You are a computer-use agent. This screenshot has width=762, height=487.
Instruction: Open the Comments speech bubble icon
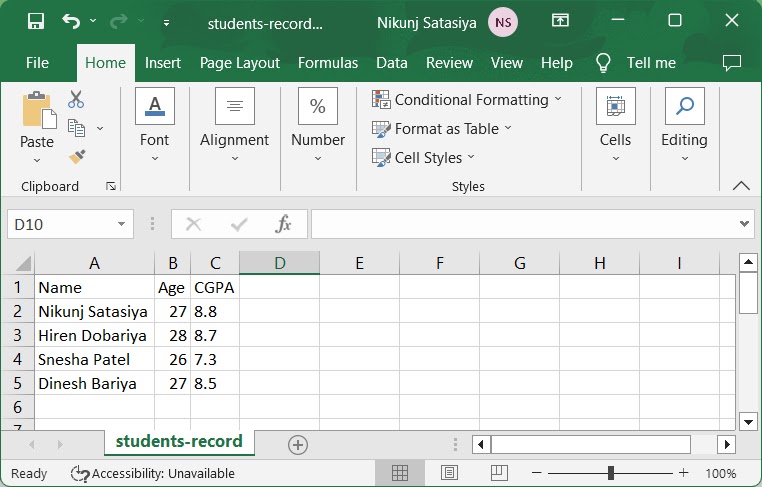(731, 62)
